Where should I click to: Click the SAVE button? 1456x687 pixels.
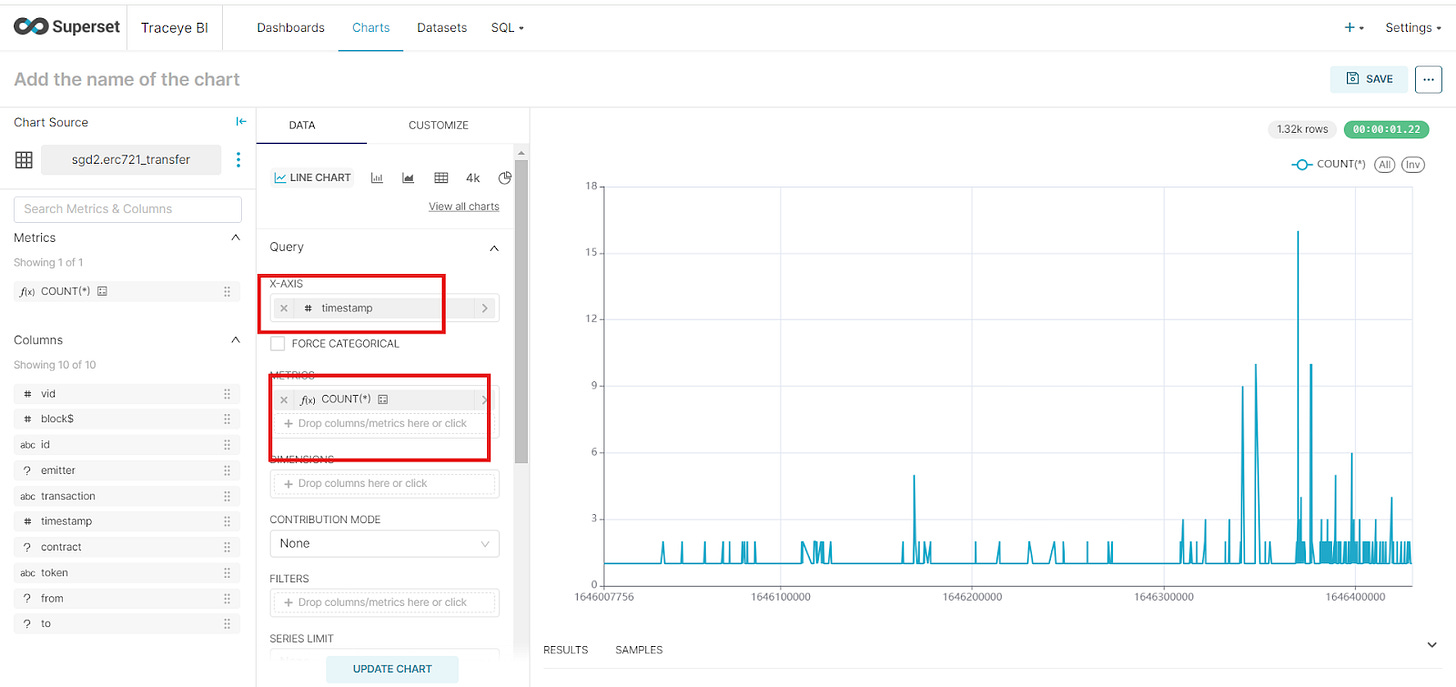click(1369, 79)
